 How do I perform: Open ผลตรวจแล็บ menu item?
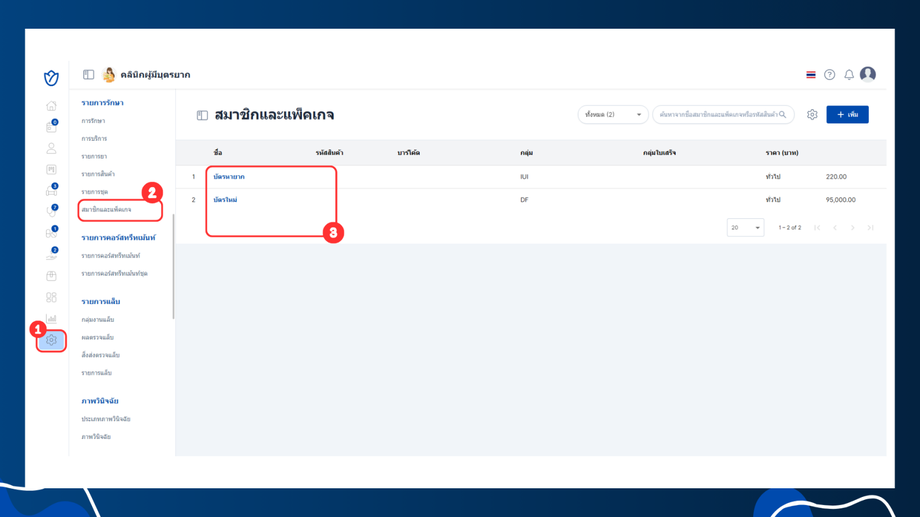[97, 337]
